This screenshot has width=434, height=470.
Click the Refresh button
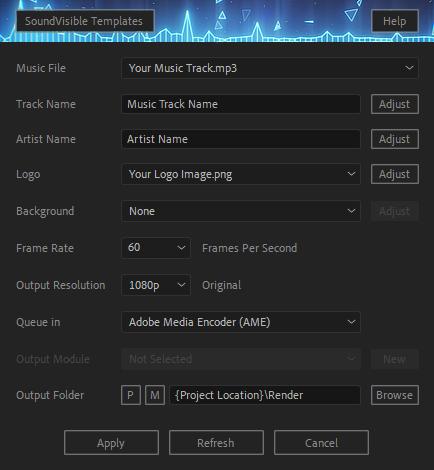pos(216,443)
